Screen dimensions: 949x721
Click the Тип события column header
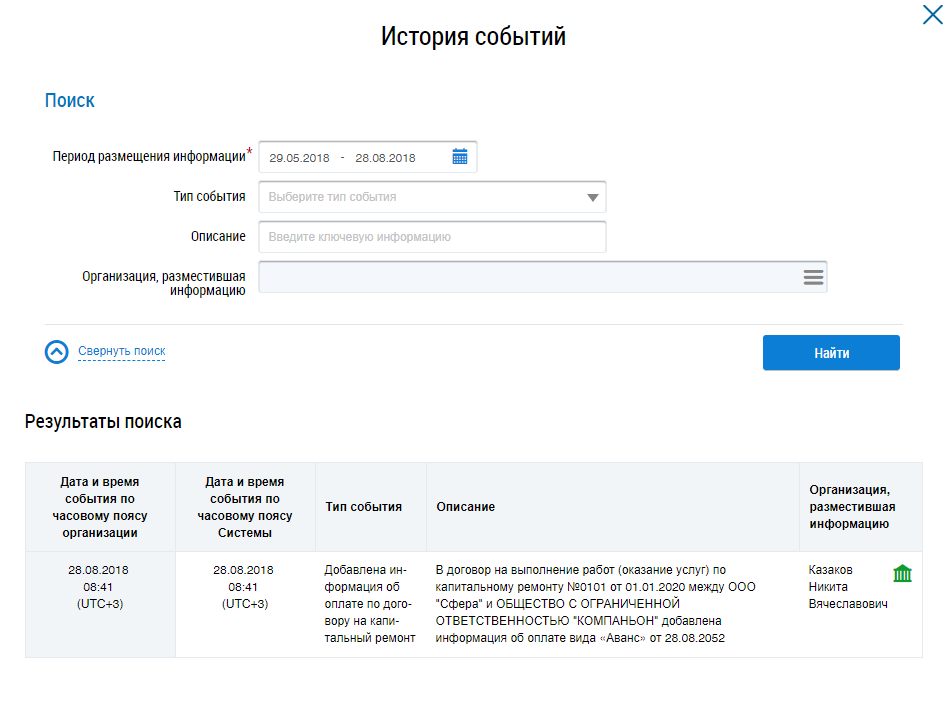click(364, 507)
